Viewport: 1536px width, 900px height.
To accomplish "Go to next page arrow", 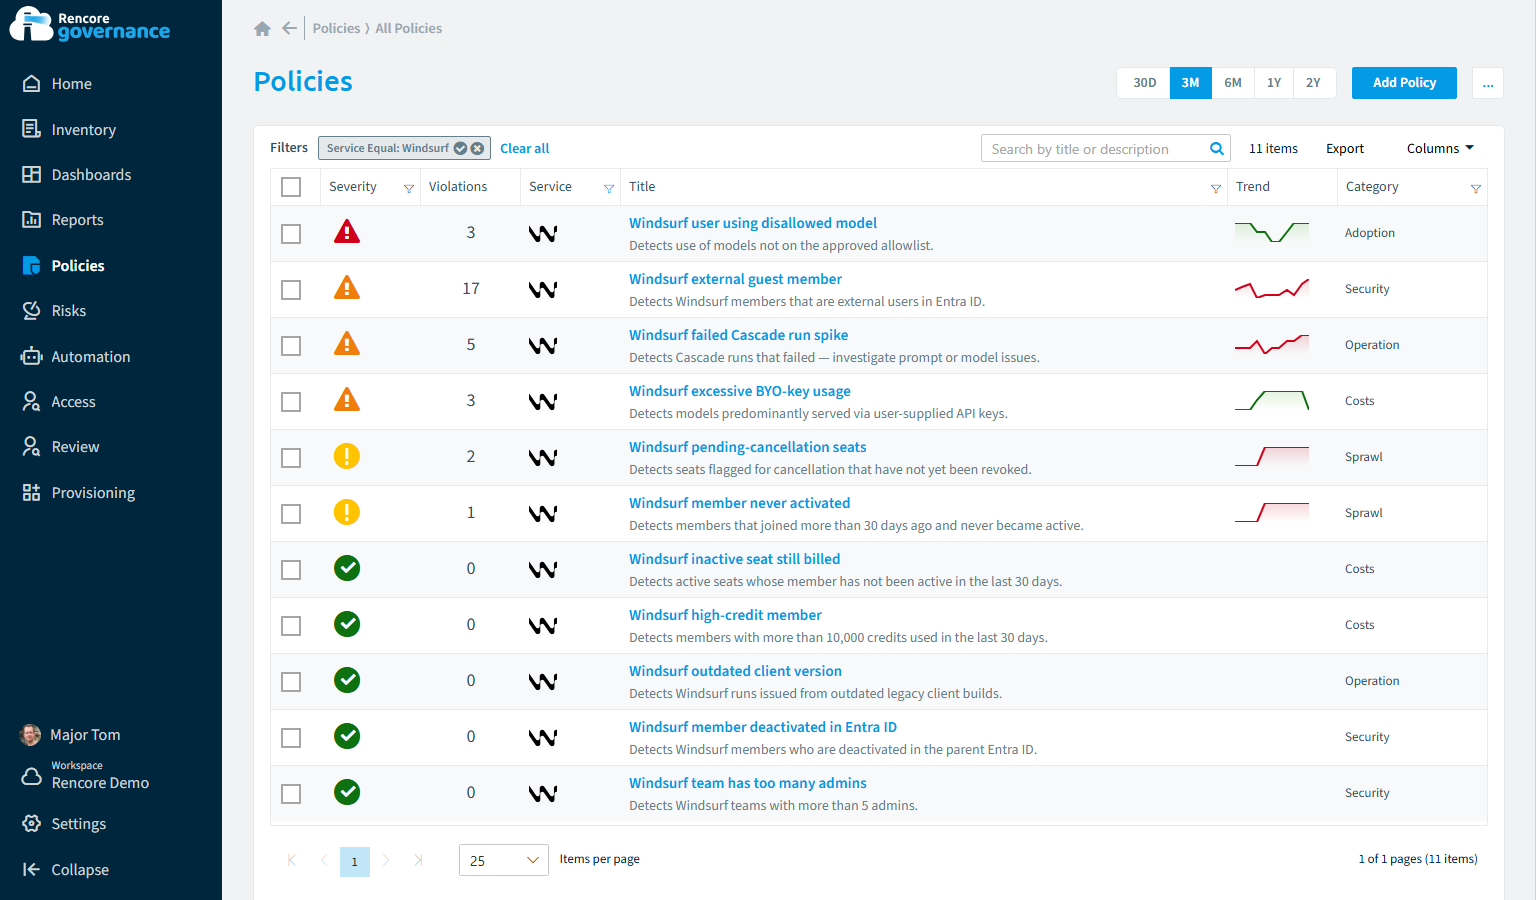I will [x=386, y=860].
